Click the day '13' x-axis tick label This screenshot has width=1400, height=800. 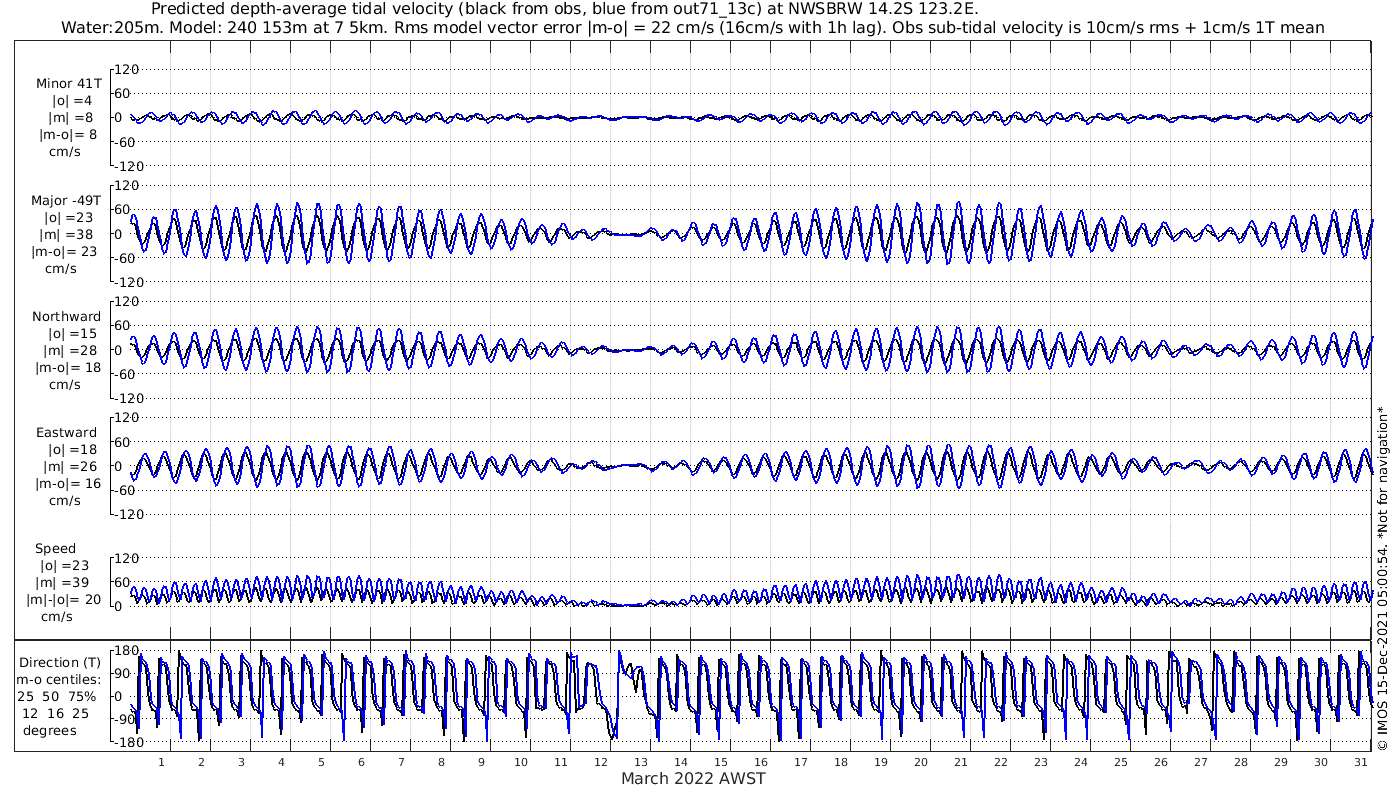[641, 762]
